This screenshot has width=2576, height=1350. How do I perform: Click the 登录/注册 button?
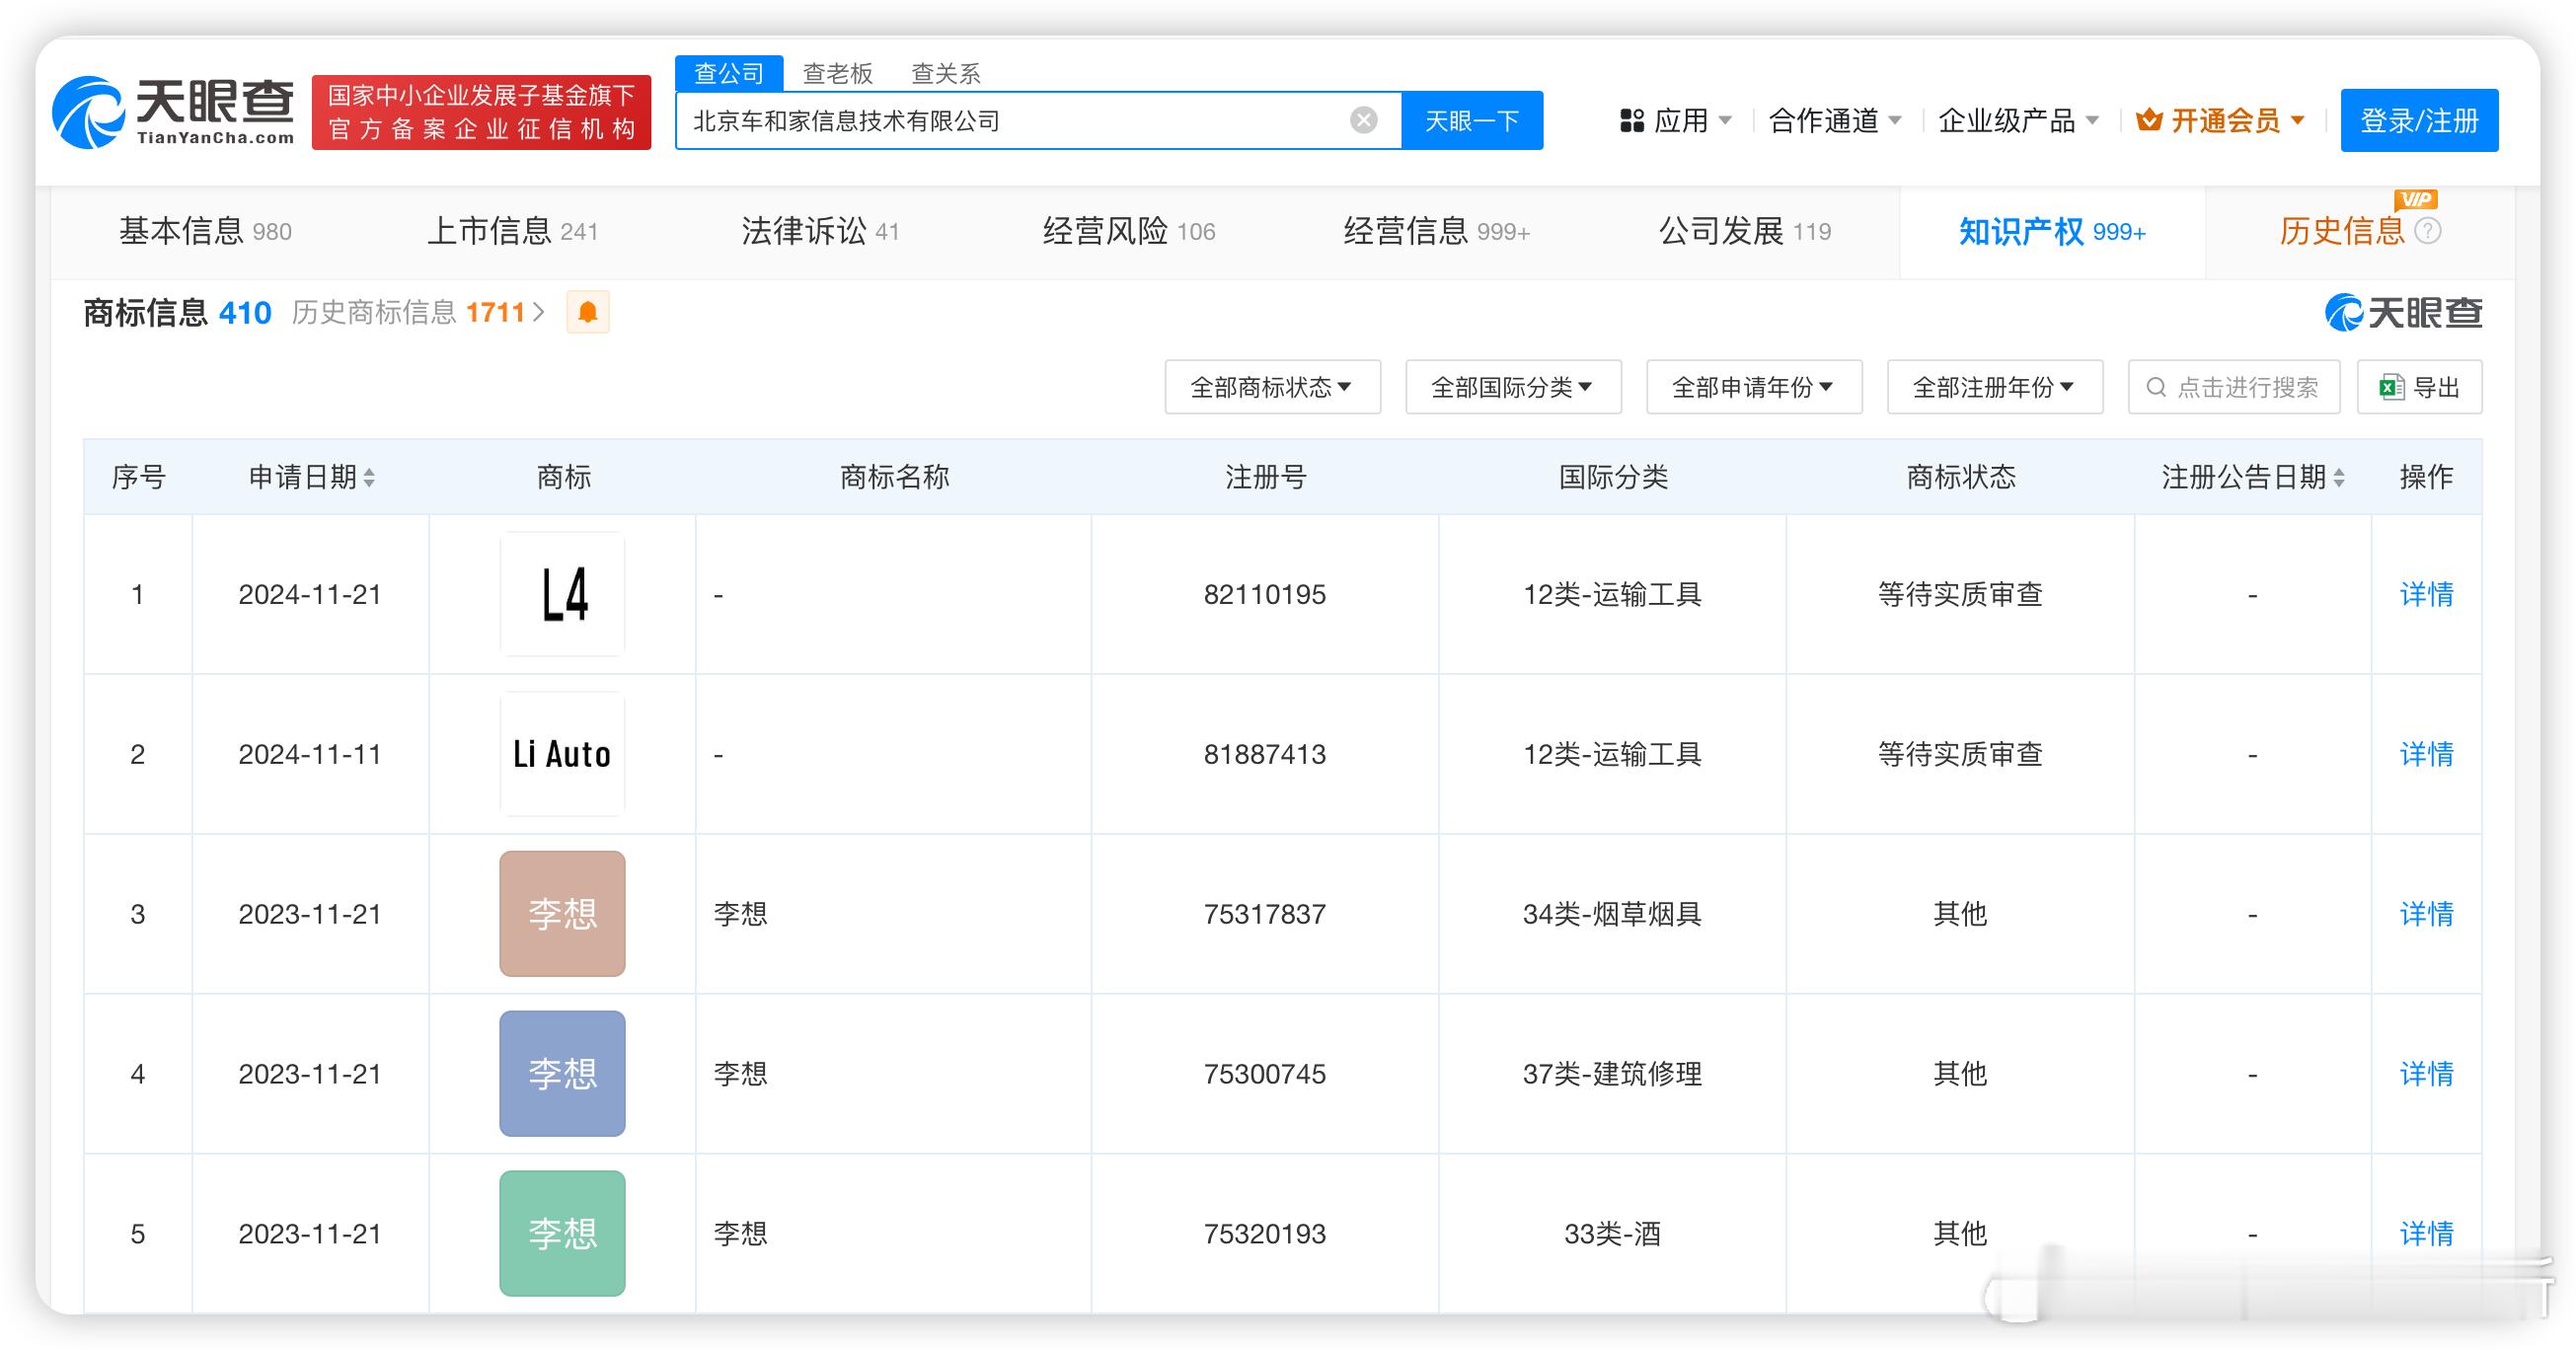pos(2419,121)
